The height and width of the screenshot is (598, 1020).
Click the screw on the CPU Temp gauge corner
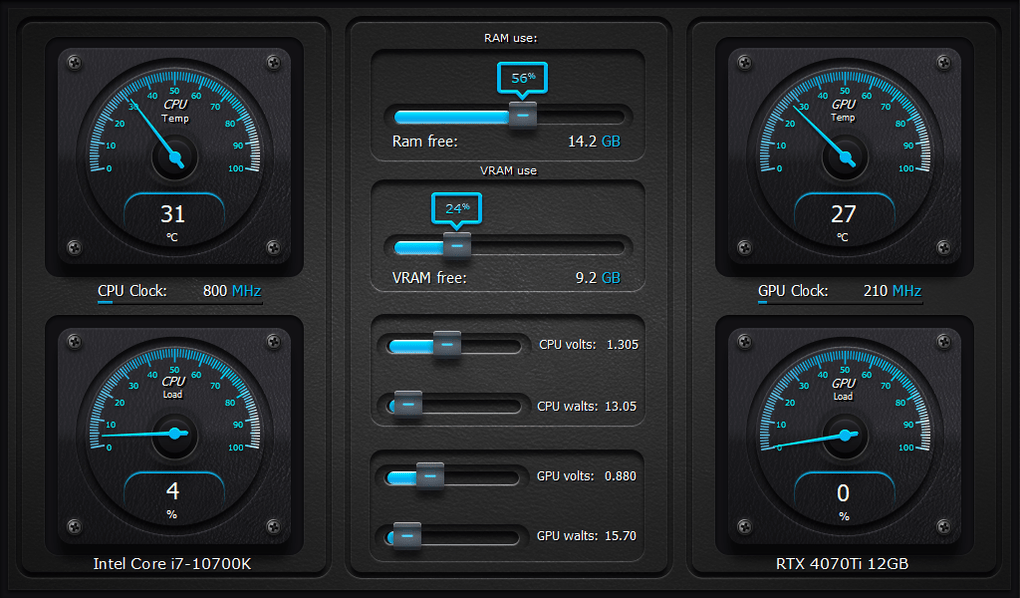point(75,62)
